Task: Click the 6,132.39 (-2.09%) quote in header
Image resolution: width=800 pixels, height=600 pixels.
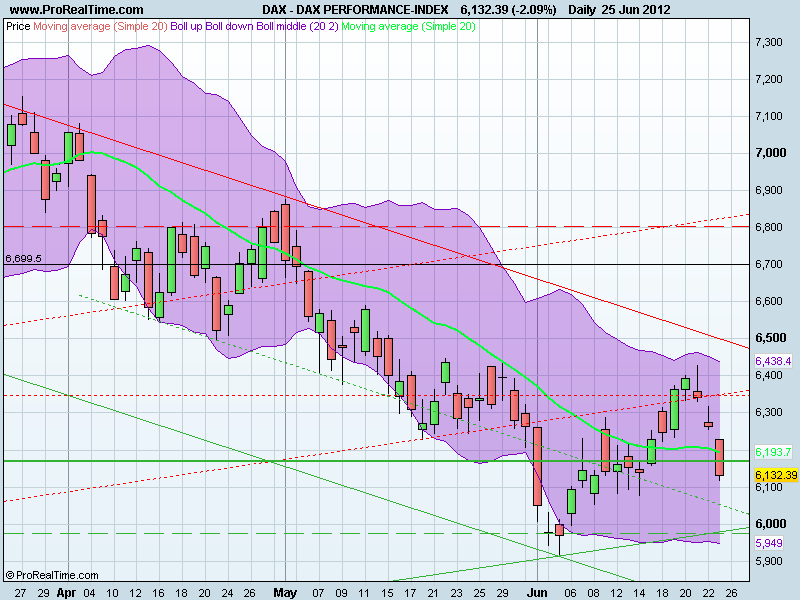Action: coord(508,9)
